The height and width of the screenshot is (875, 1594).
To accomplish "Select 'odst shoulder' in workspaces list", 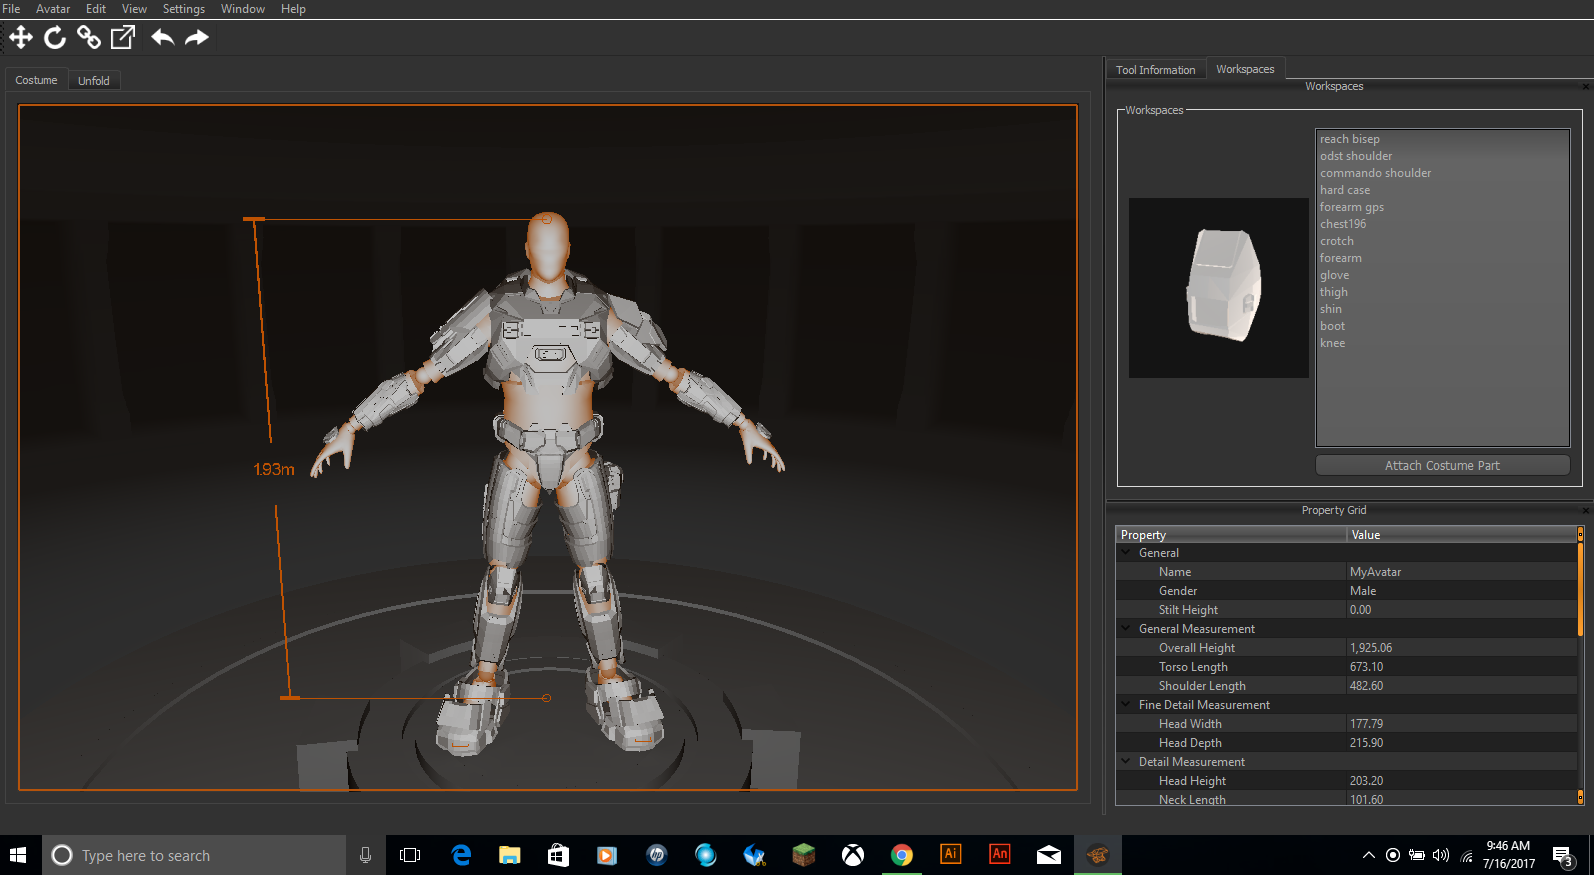I will 1355,156.
